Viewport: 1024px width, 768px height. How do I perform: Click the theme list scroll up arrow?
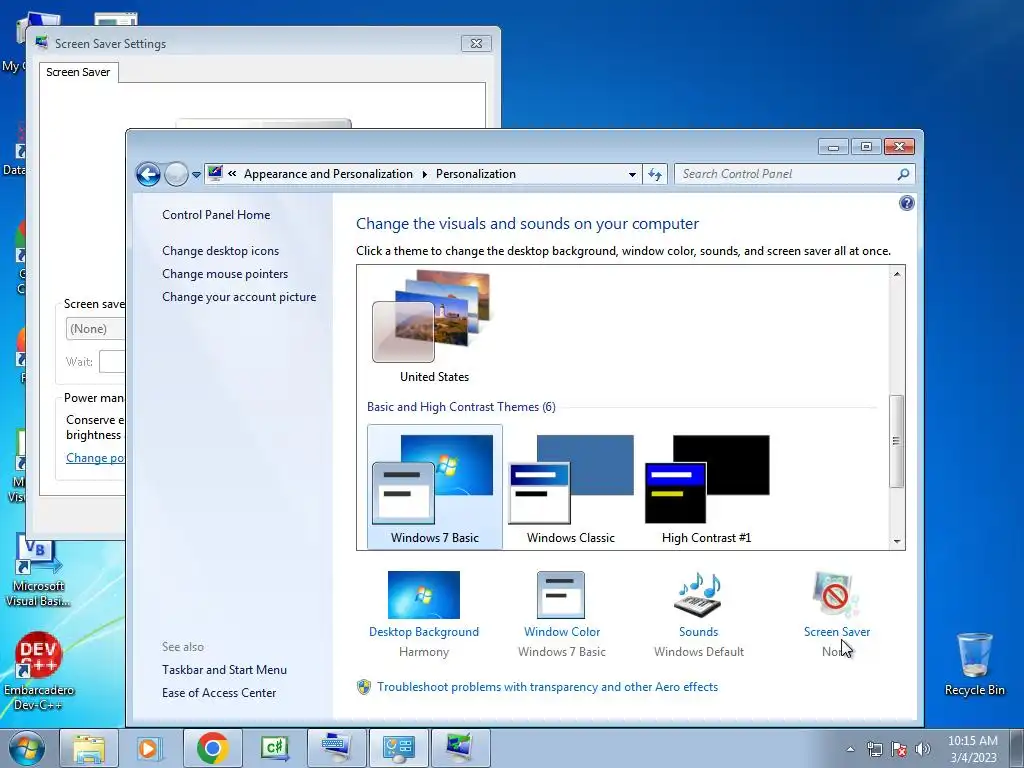pyautogui.click(x=897, y=274)
